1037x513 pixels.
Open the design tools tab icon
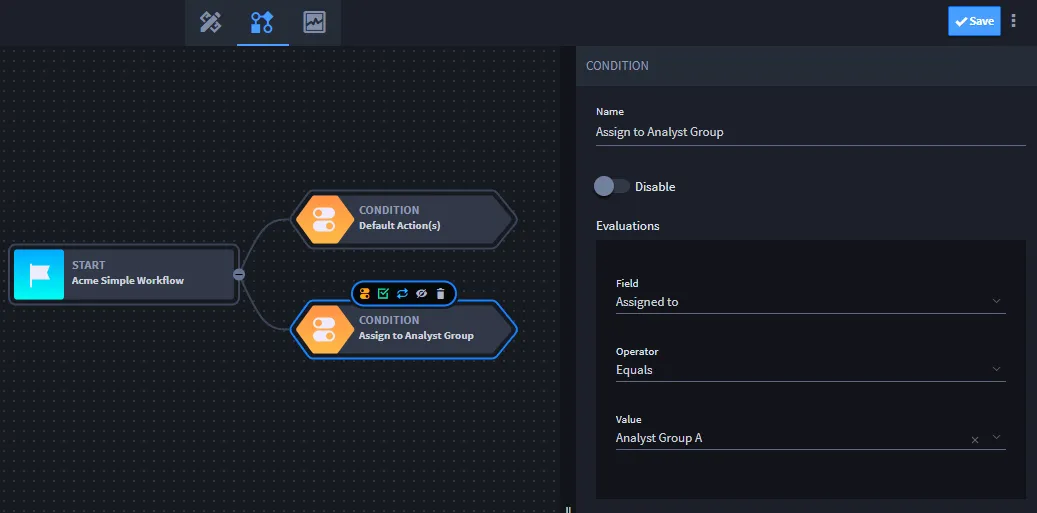tap(210, 22)
